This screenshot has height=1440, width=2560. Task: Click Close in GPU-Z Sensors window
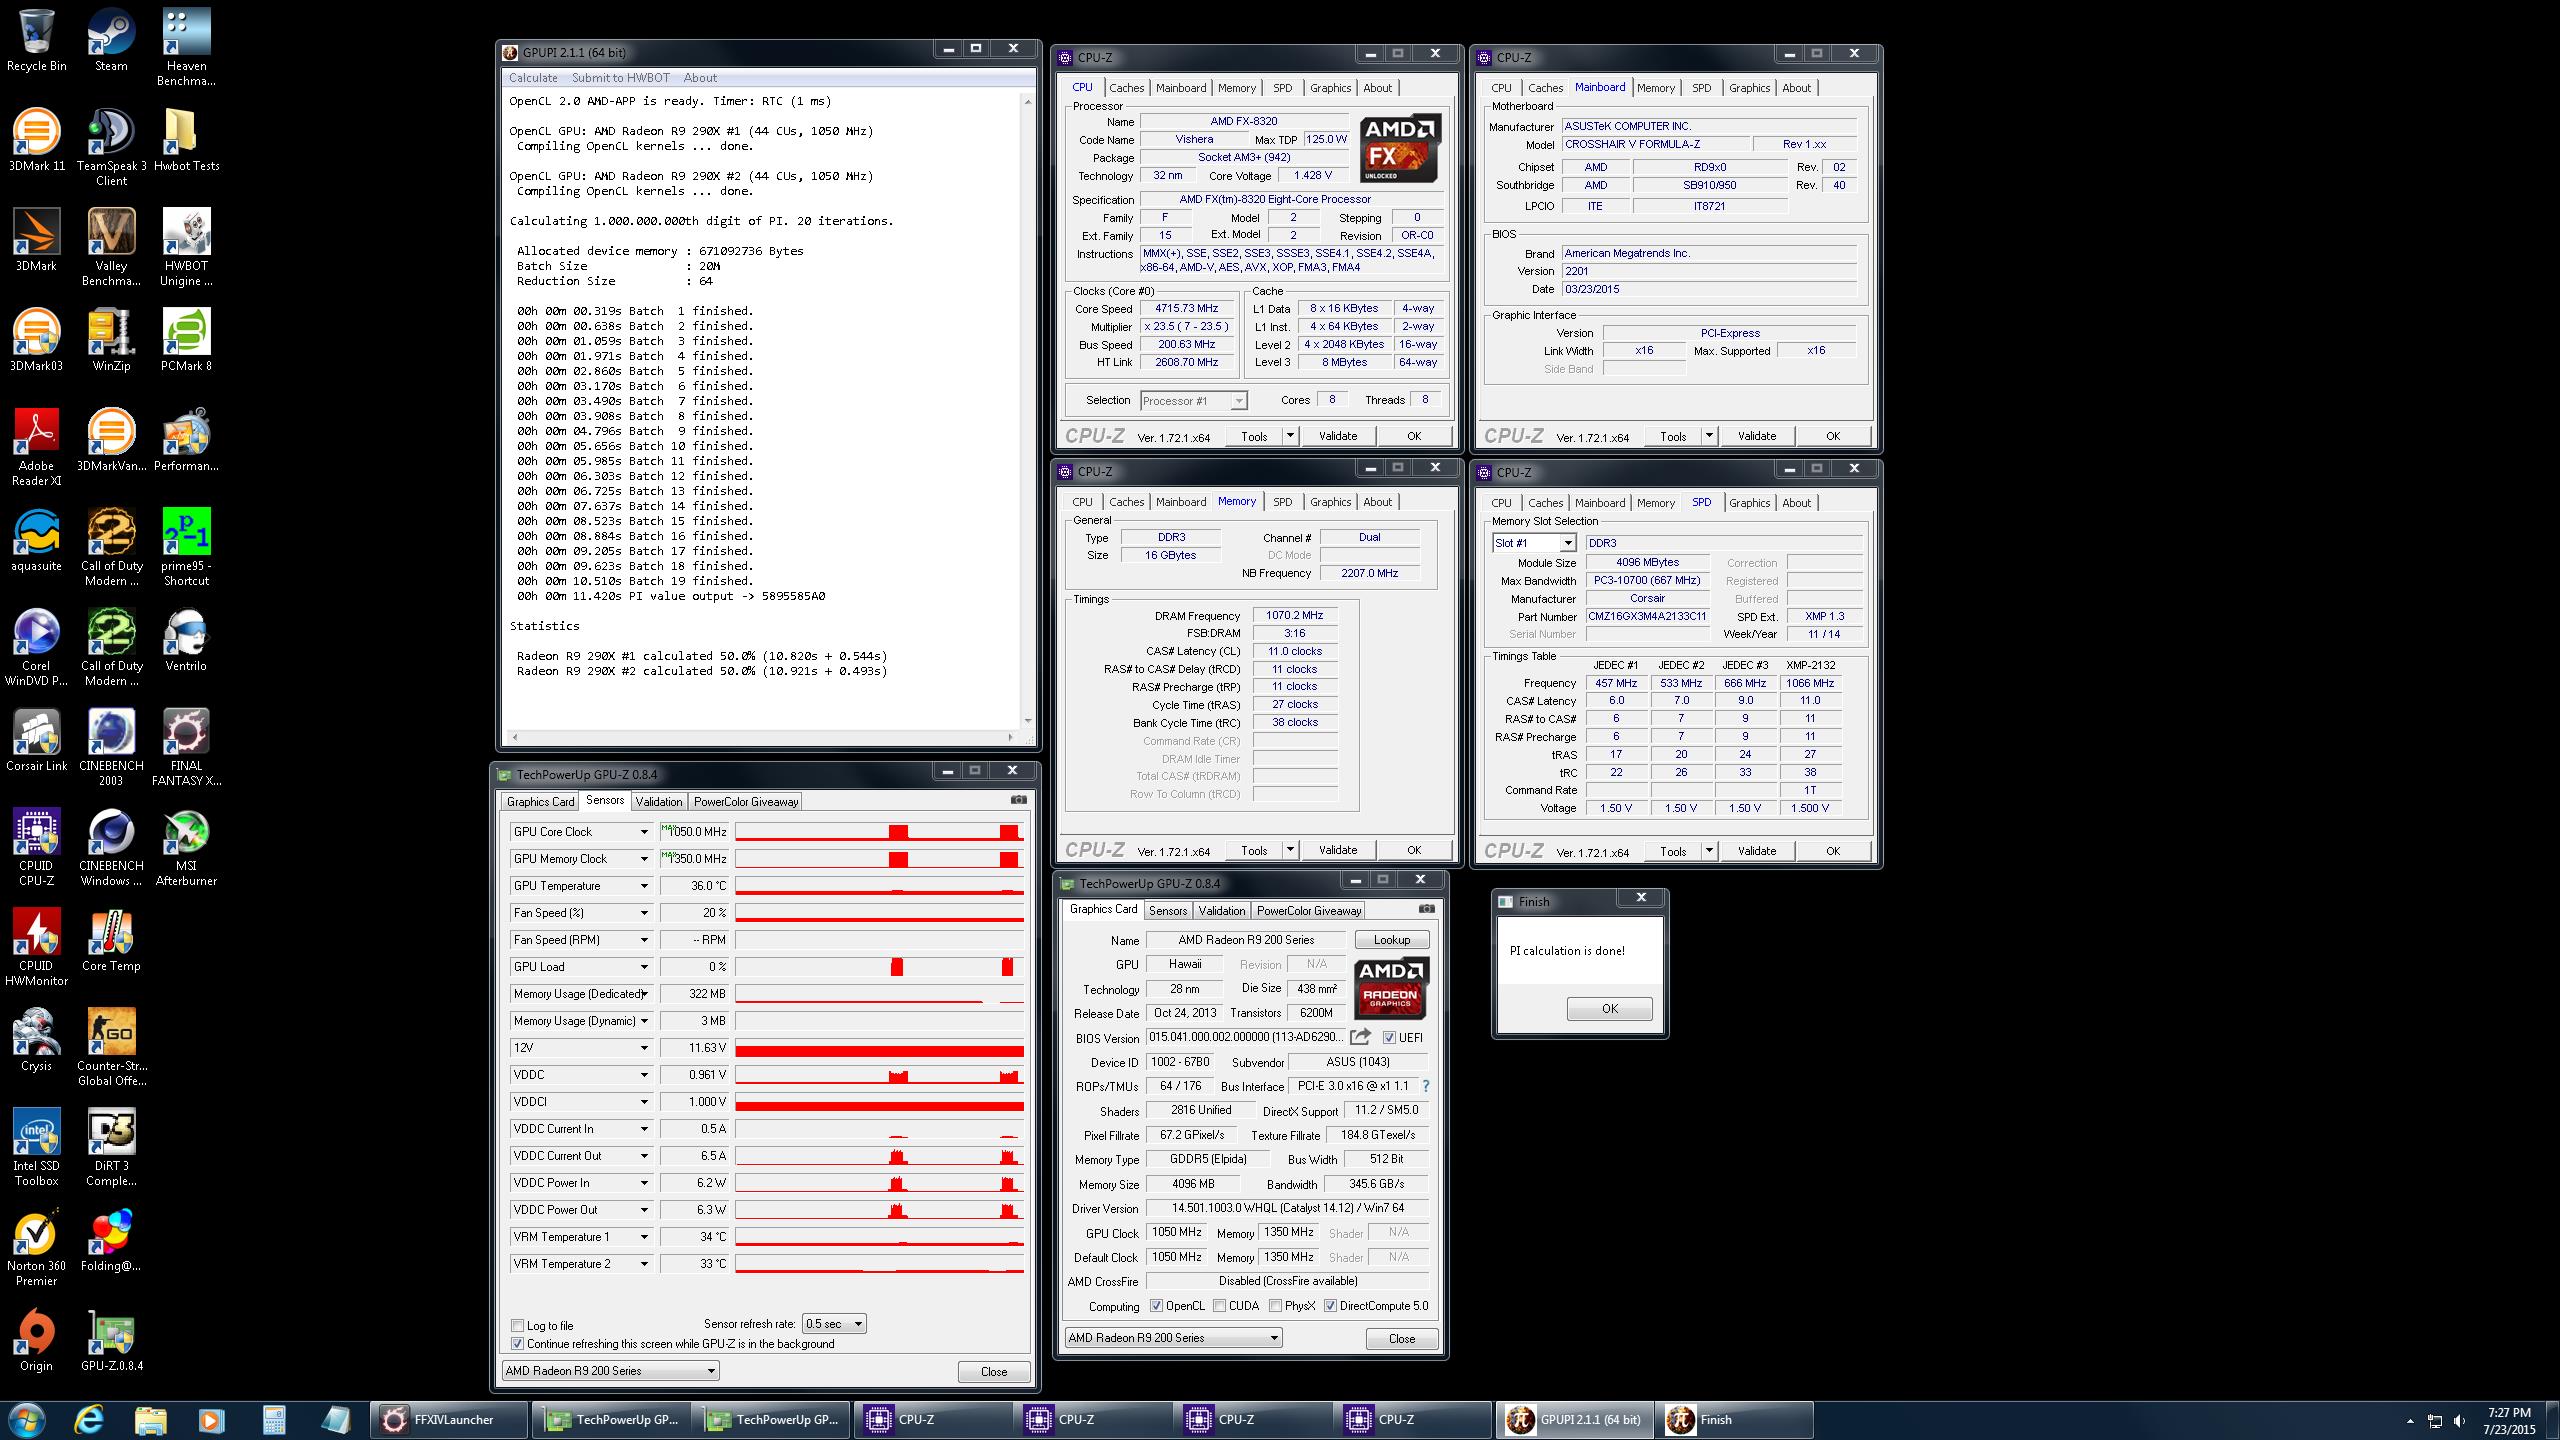[993, 1372]
